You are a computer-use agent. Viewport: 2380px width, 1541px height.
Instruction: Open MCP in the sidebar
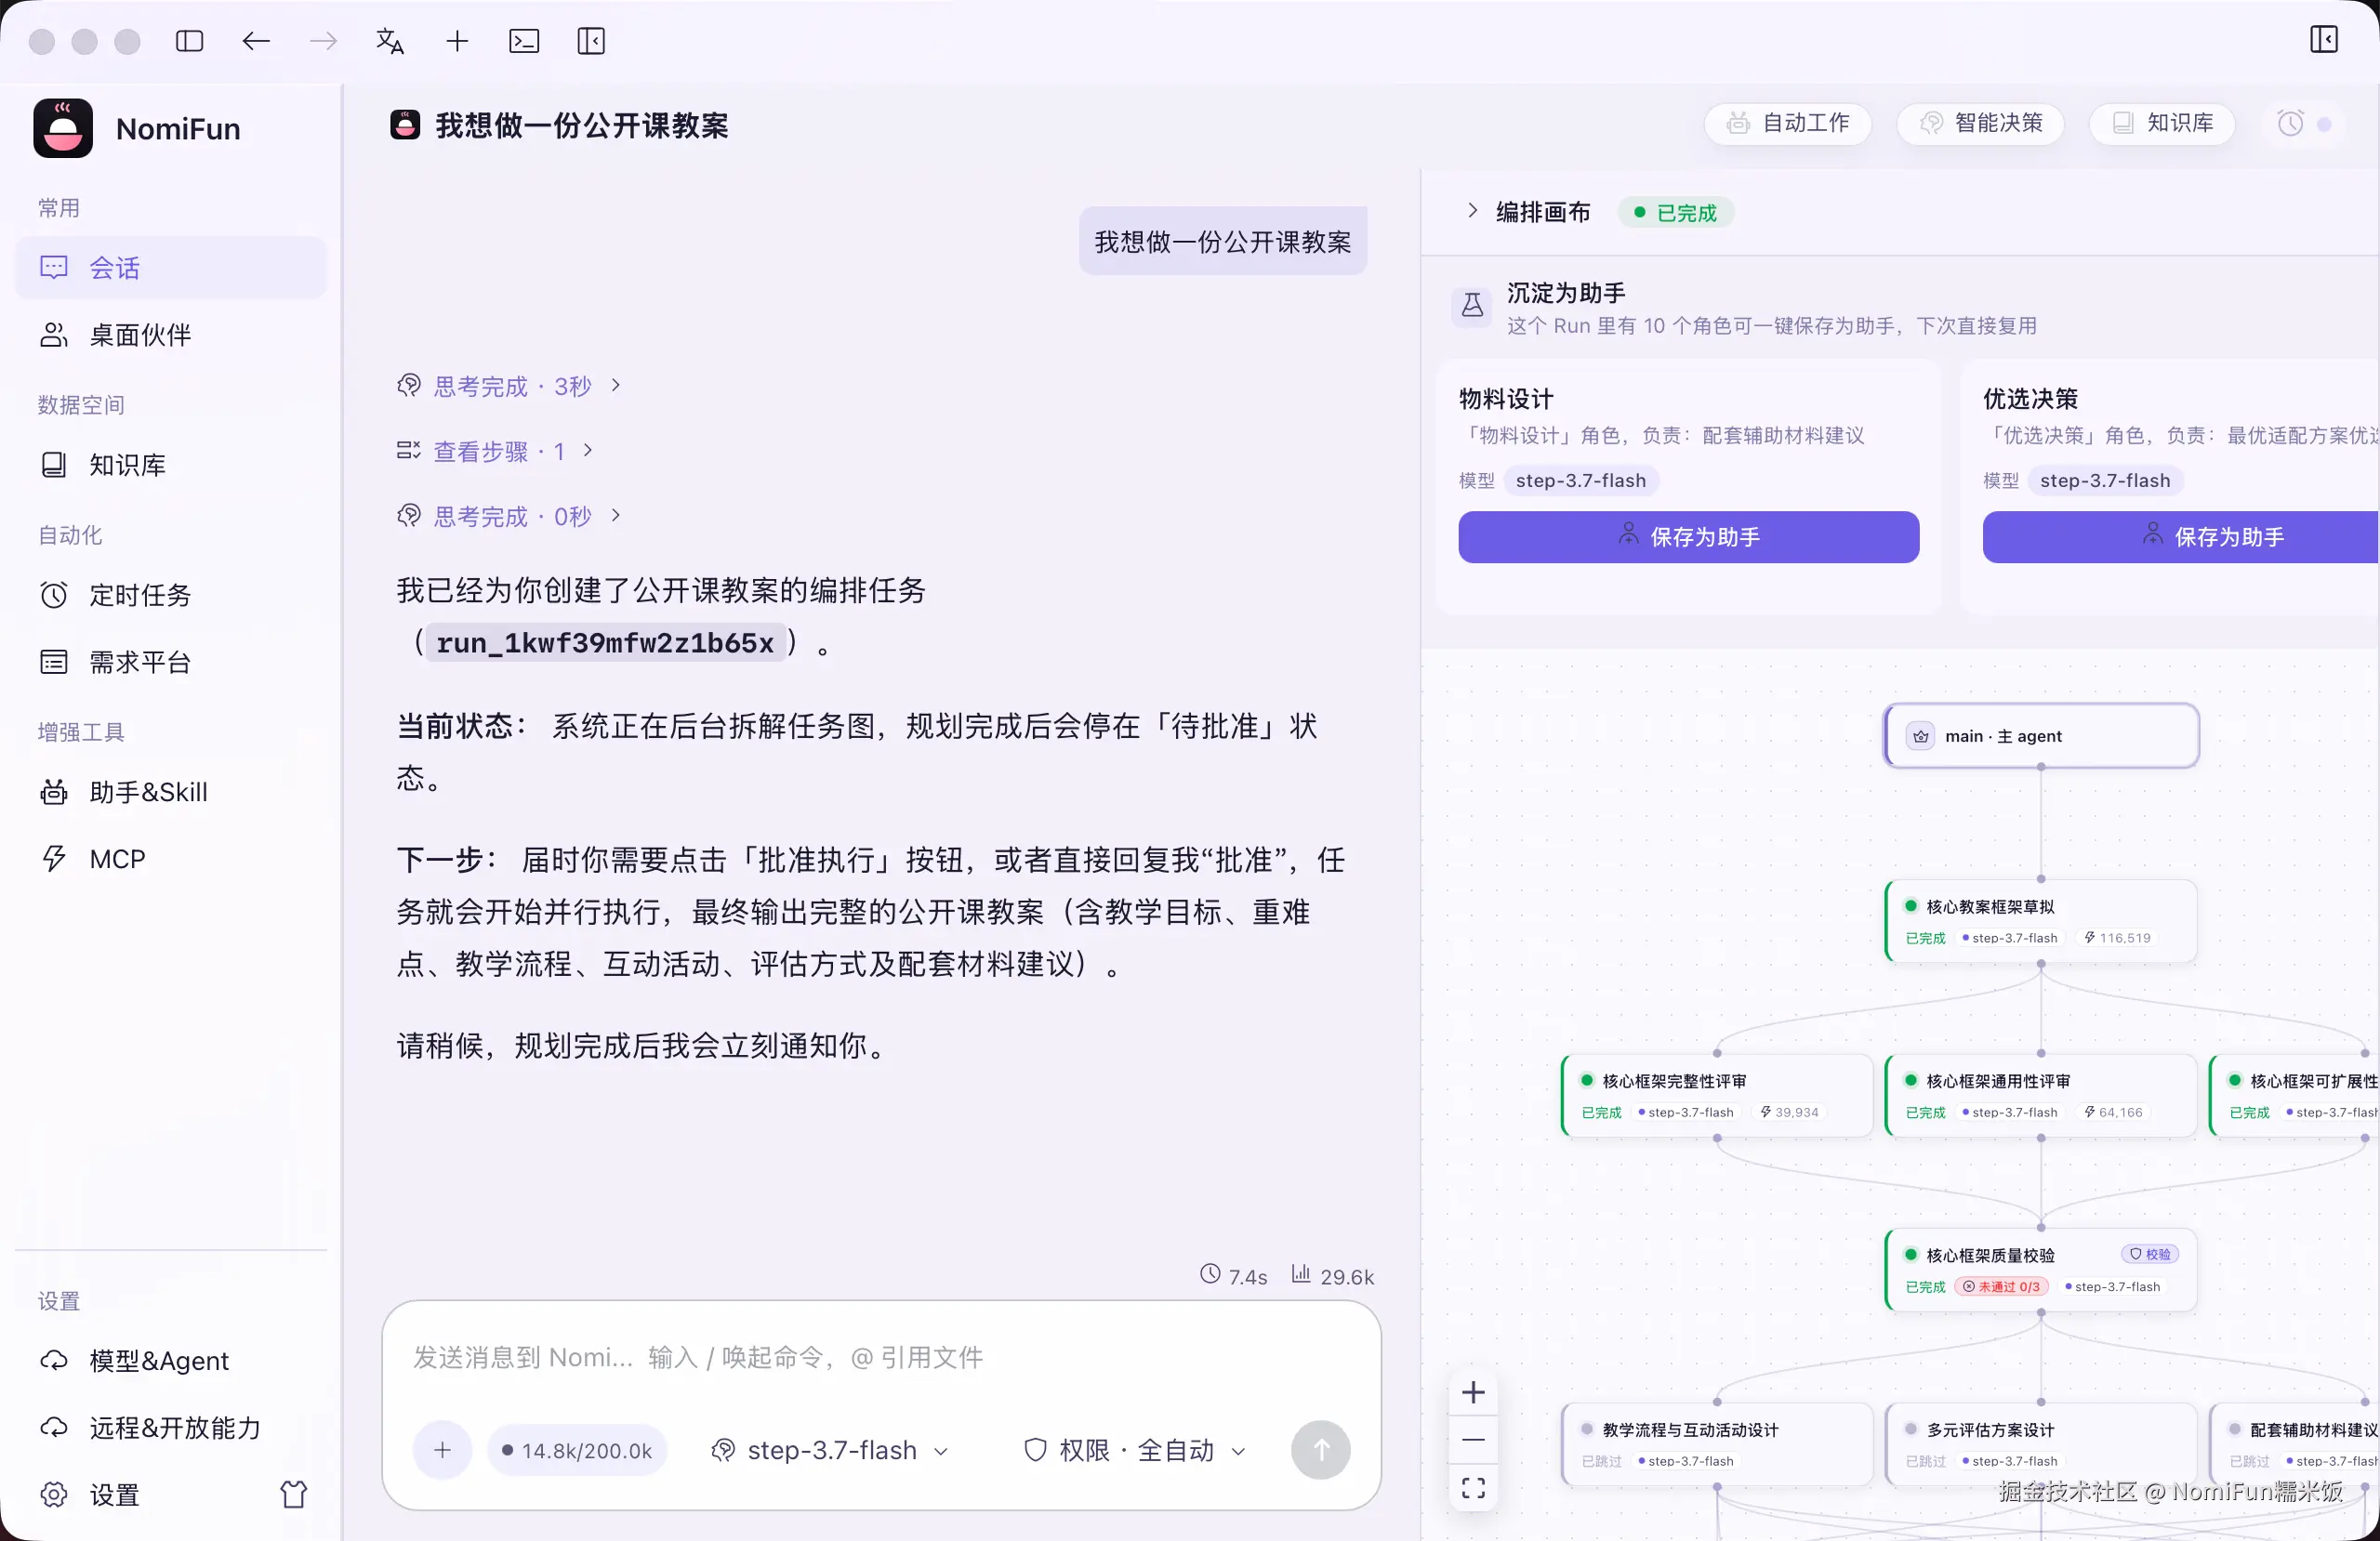coord(171,858)
